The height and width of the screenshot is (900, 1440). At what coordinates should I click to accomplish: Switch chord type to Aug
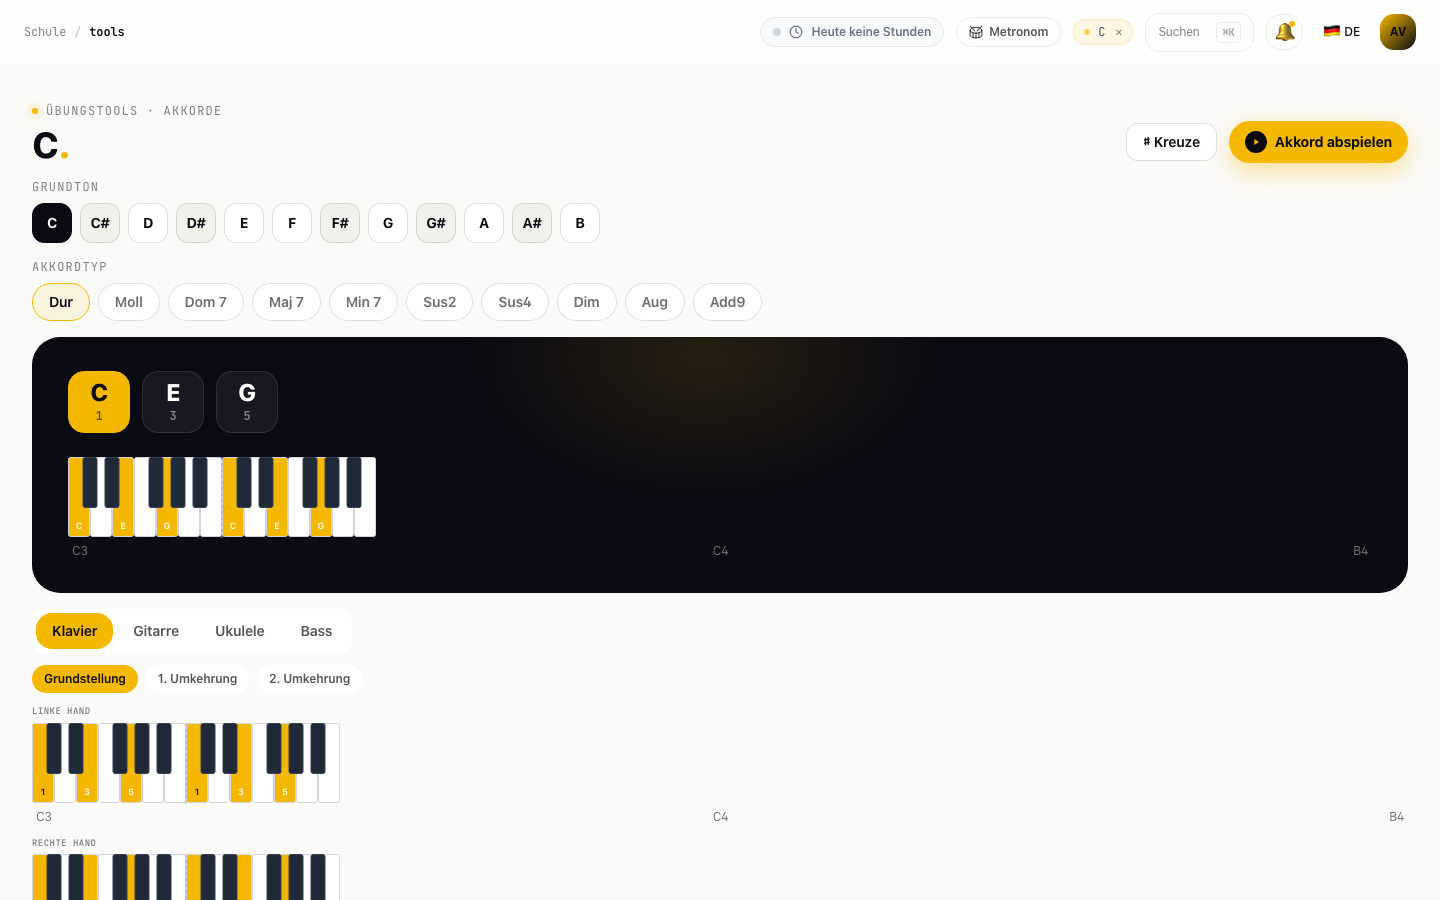655,302
